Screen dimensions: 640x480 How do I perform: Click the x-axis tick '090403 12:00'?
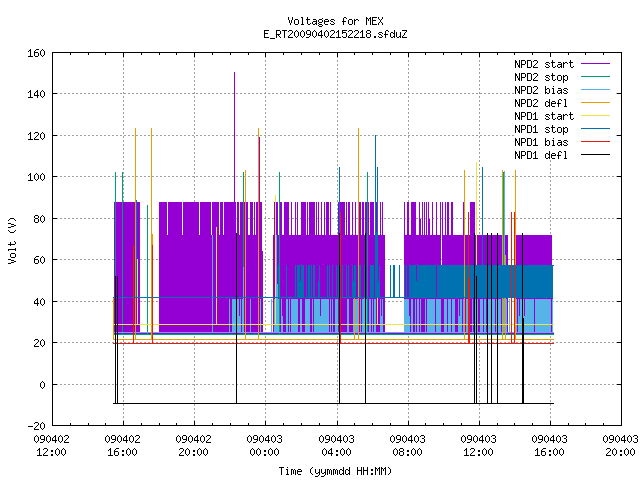pos(478,446)
